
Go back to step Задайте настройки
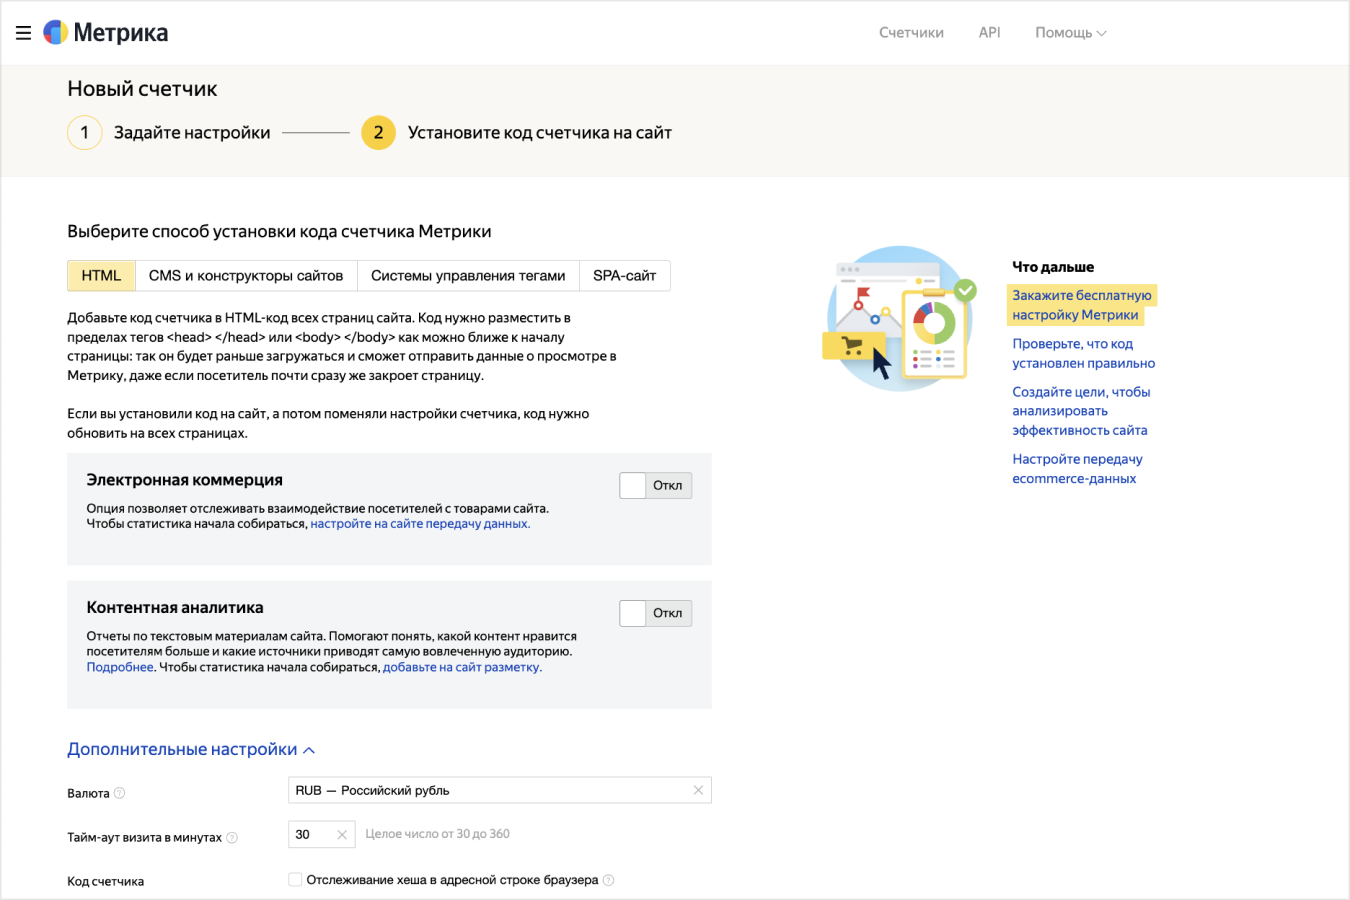coord(192,133)
